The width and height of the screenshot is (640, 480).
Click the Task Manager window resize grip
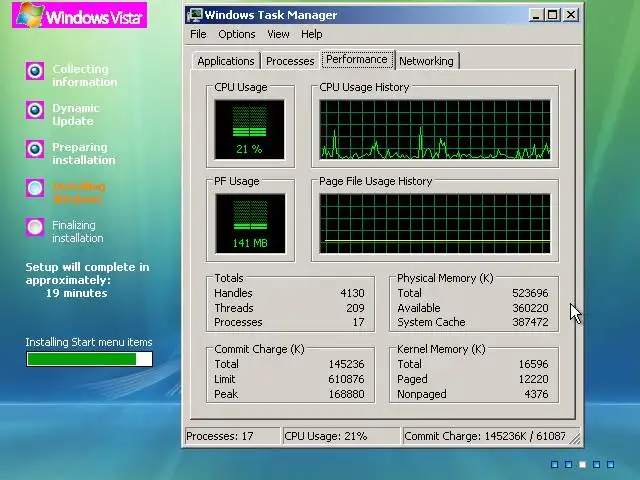click(x=576, y=439)
